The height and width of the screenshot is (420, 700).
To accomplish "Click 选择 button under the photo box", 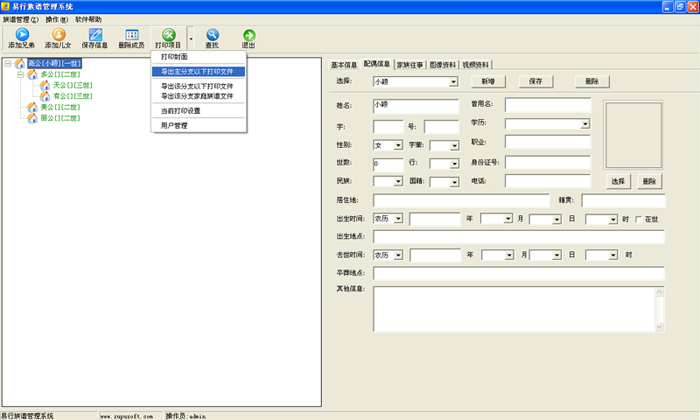I will click(x=618, y=181).
